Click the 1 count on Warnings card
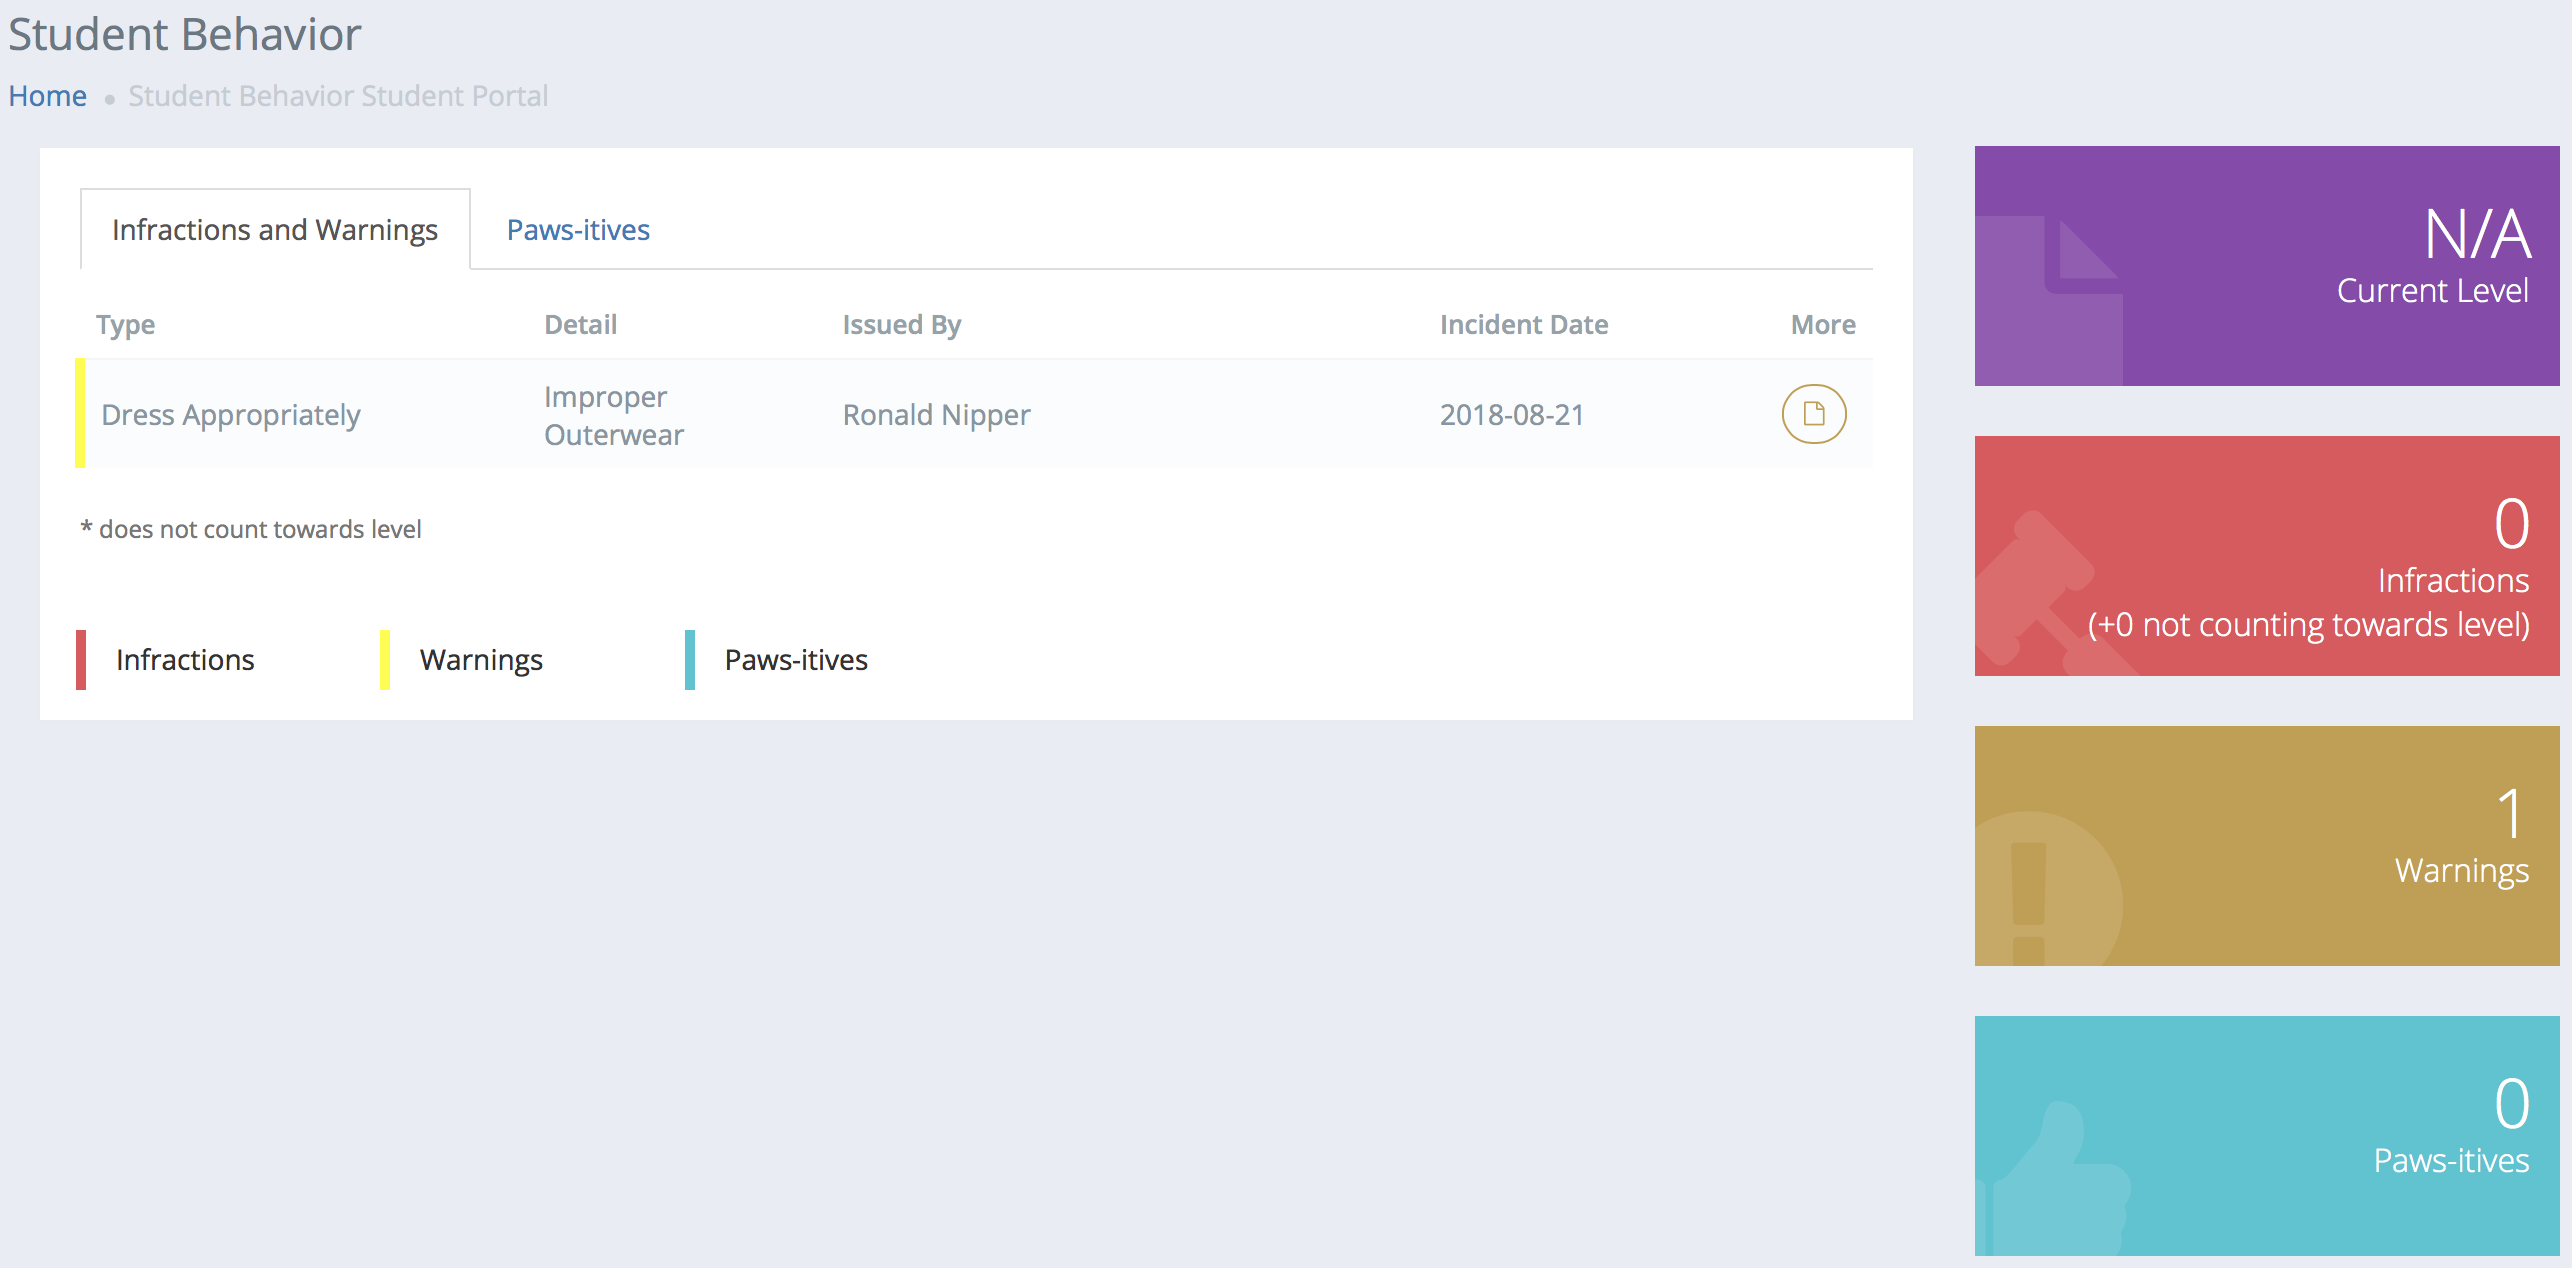The image size is (2572, 1268). pyautogui.click(x=2511, y=814)
